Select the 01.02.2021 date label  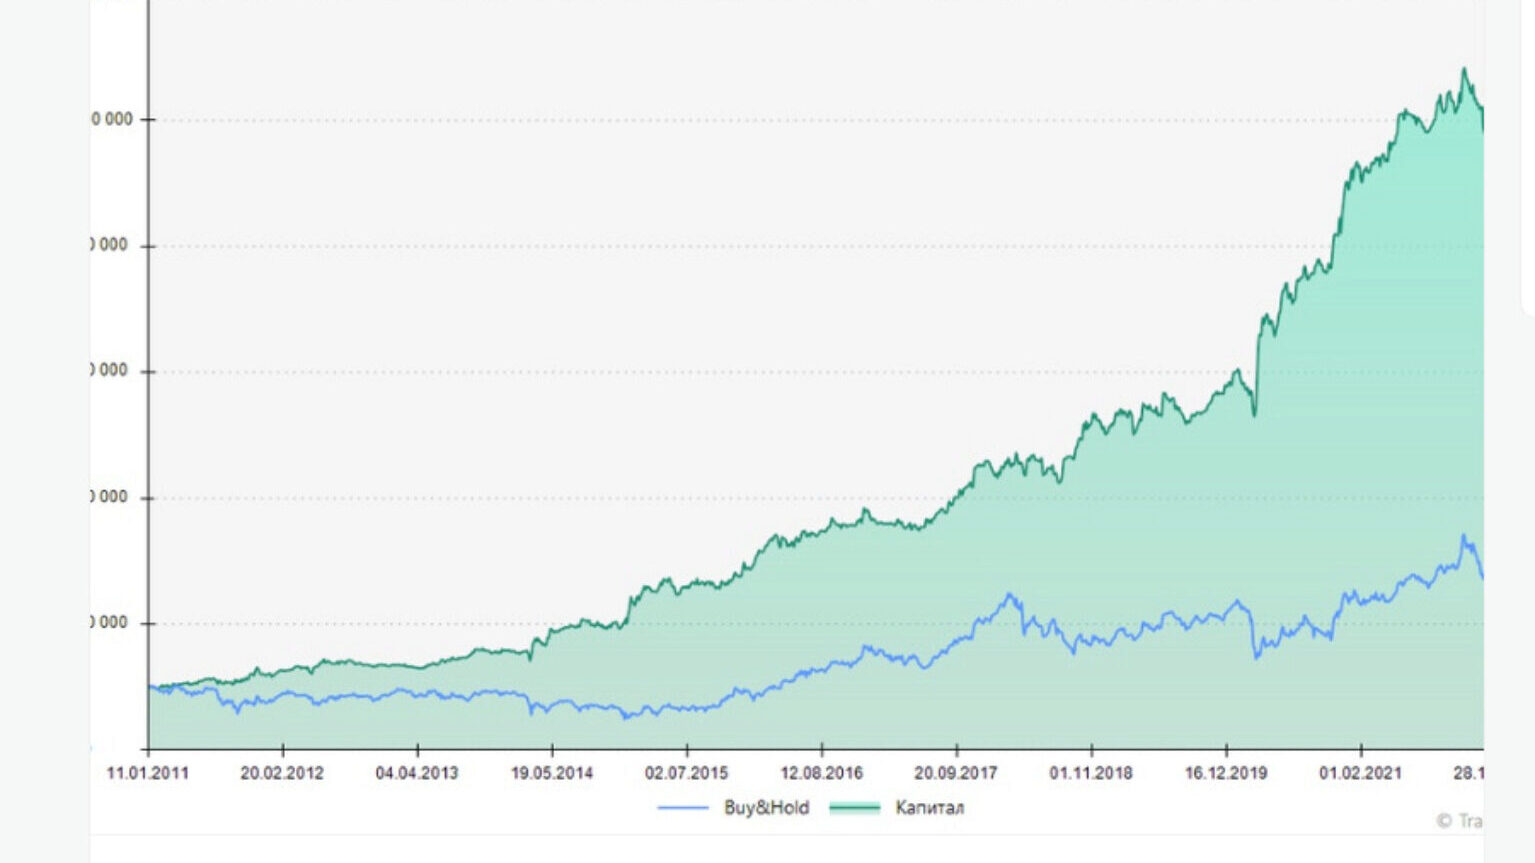(x=1360, y=773)
